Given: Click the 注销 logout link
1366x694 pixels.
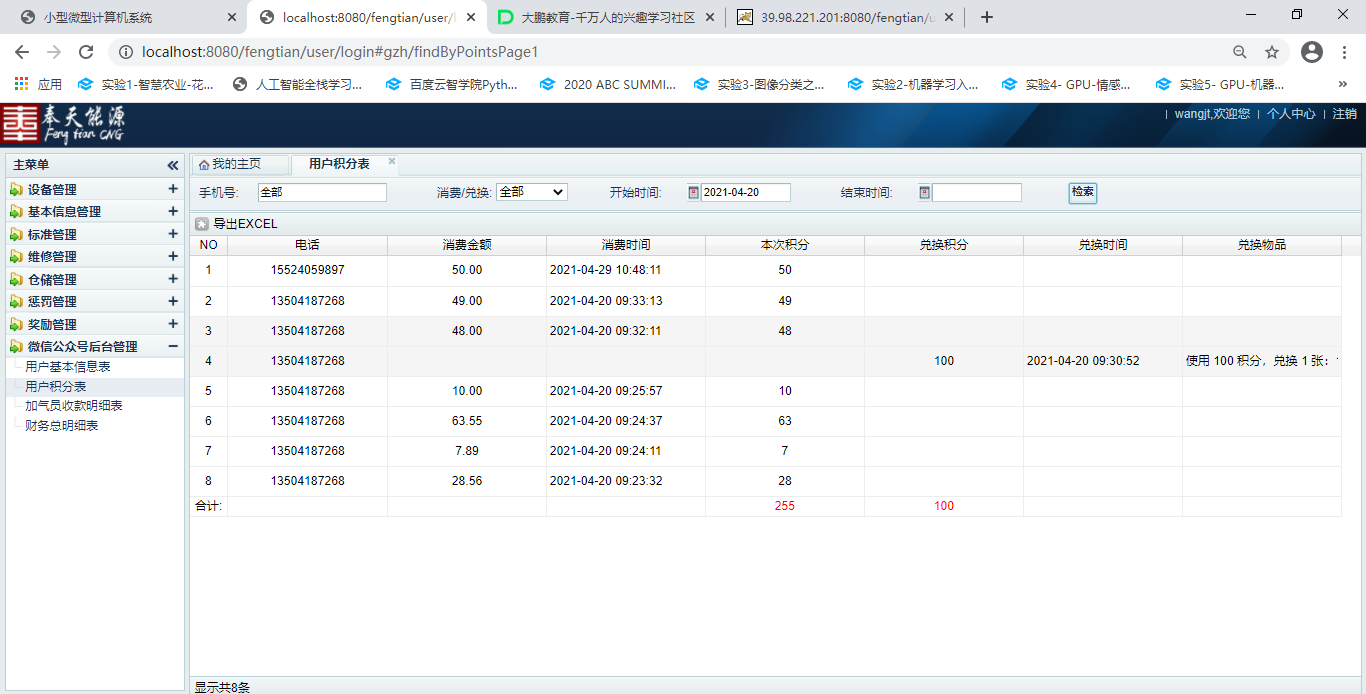Looking at the screenshot, I should 1344,114.
